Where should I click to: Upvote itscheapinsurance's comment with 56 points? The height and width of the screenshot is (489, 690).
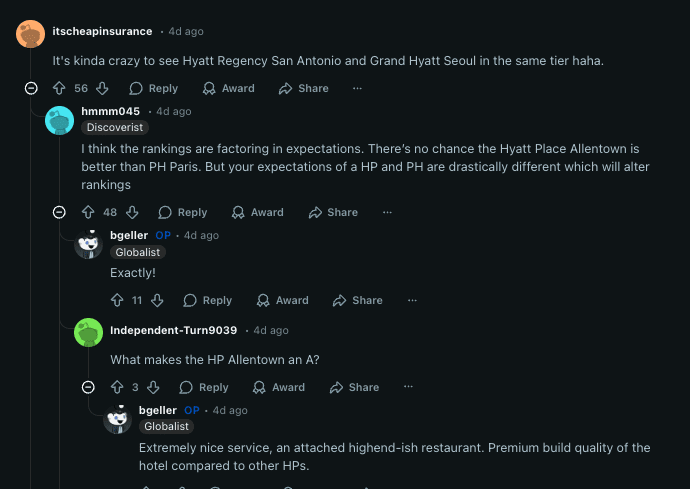click(x=59, y=88)
